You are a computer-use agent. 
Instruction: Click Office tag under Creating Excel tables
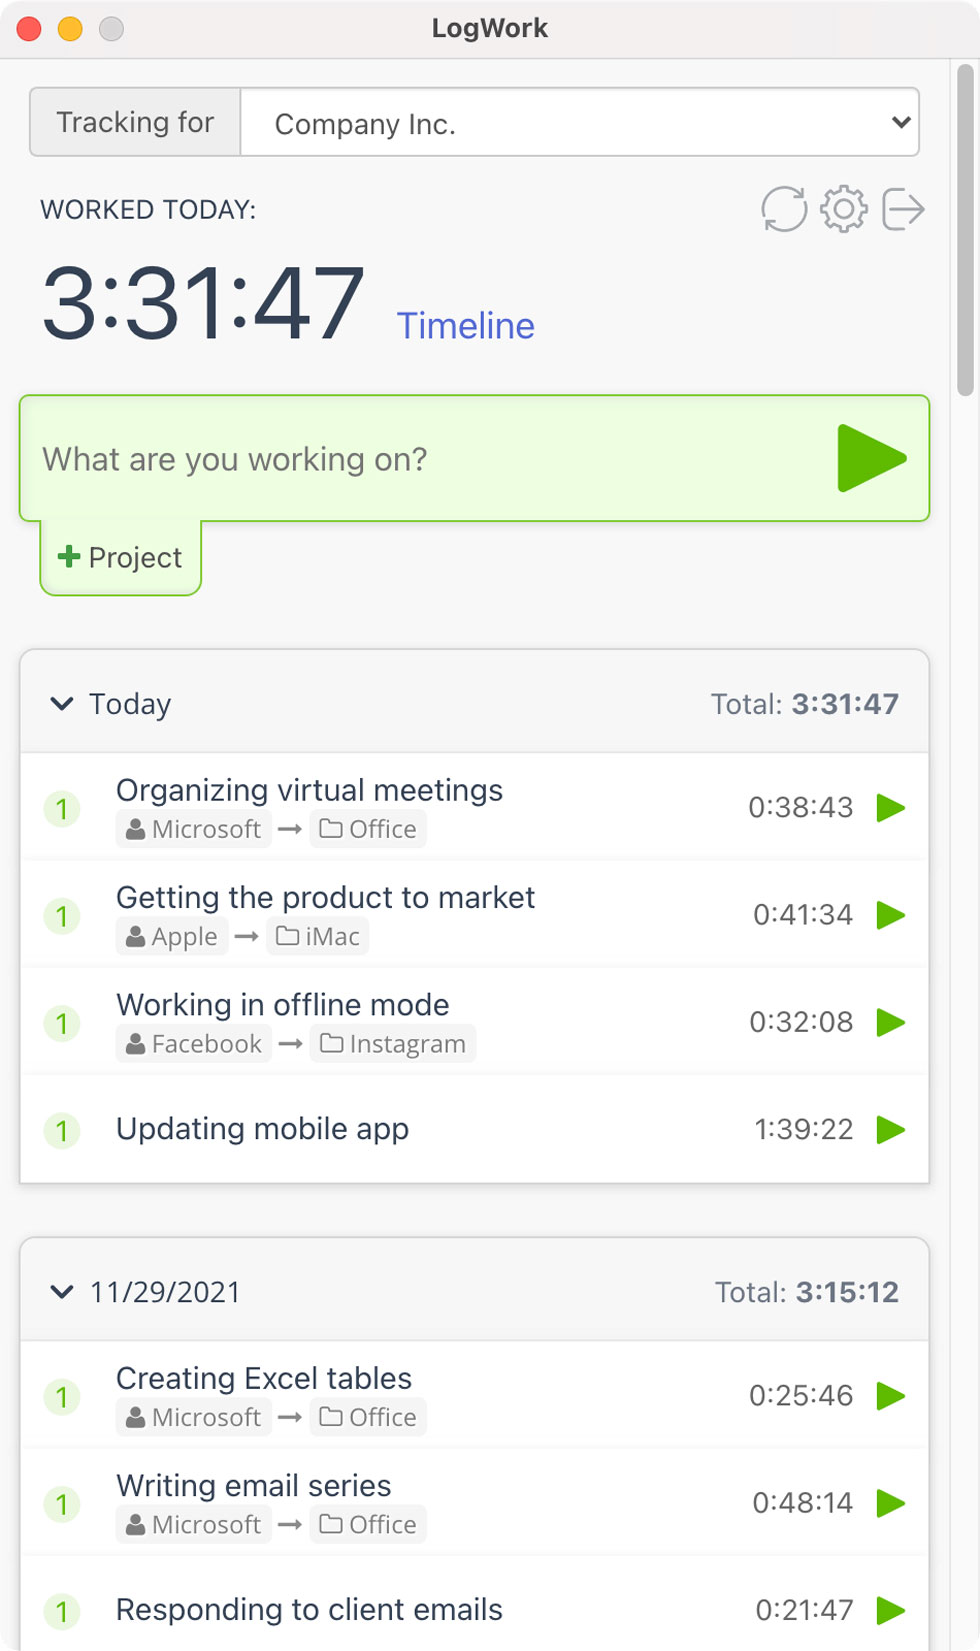[x=368, y=1417]
